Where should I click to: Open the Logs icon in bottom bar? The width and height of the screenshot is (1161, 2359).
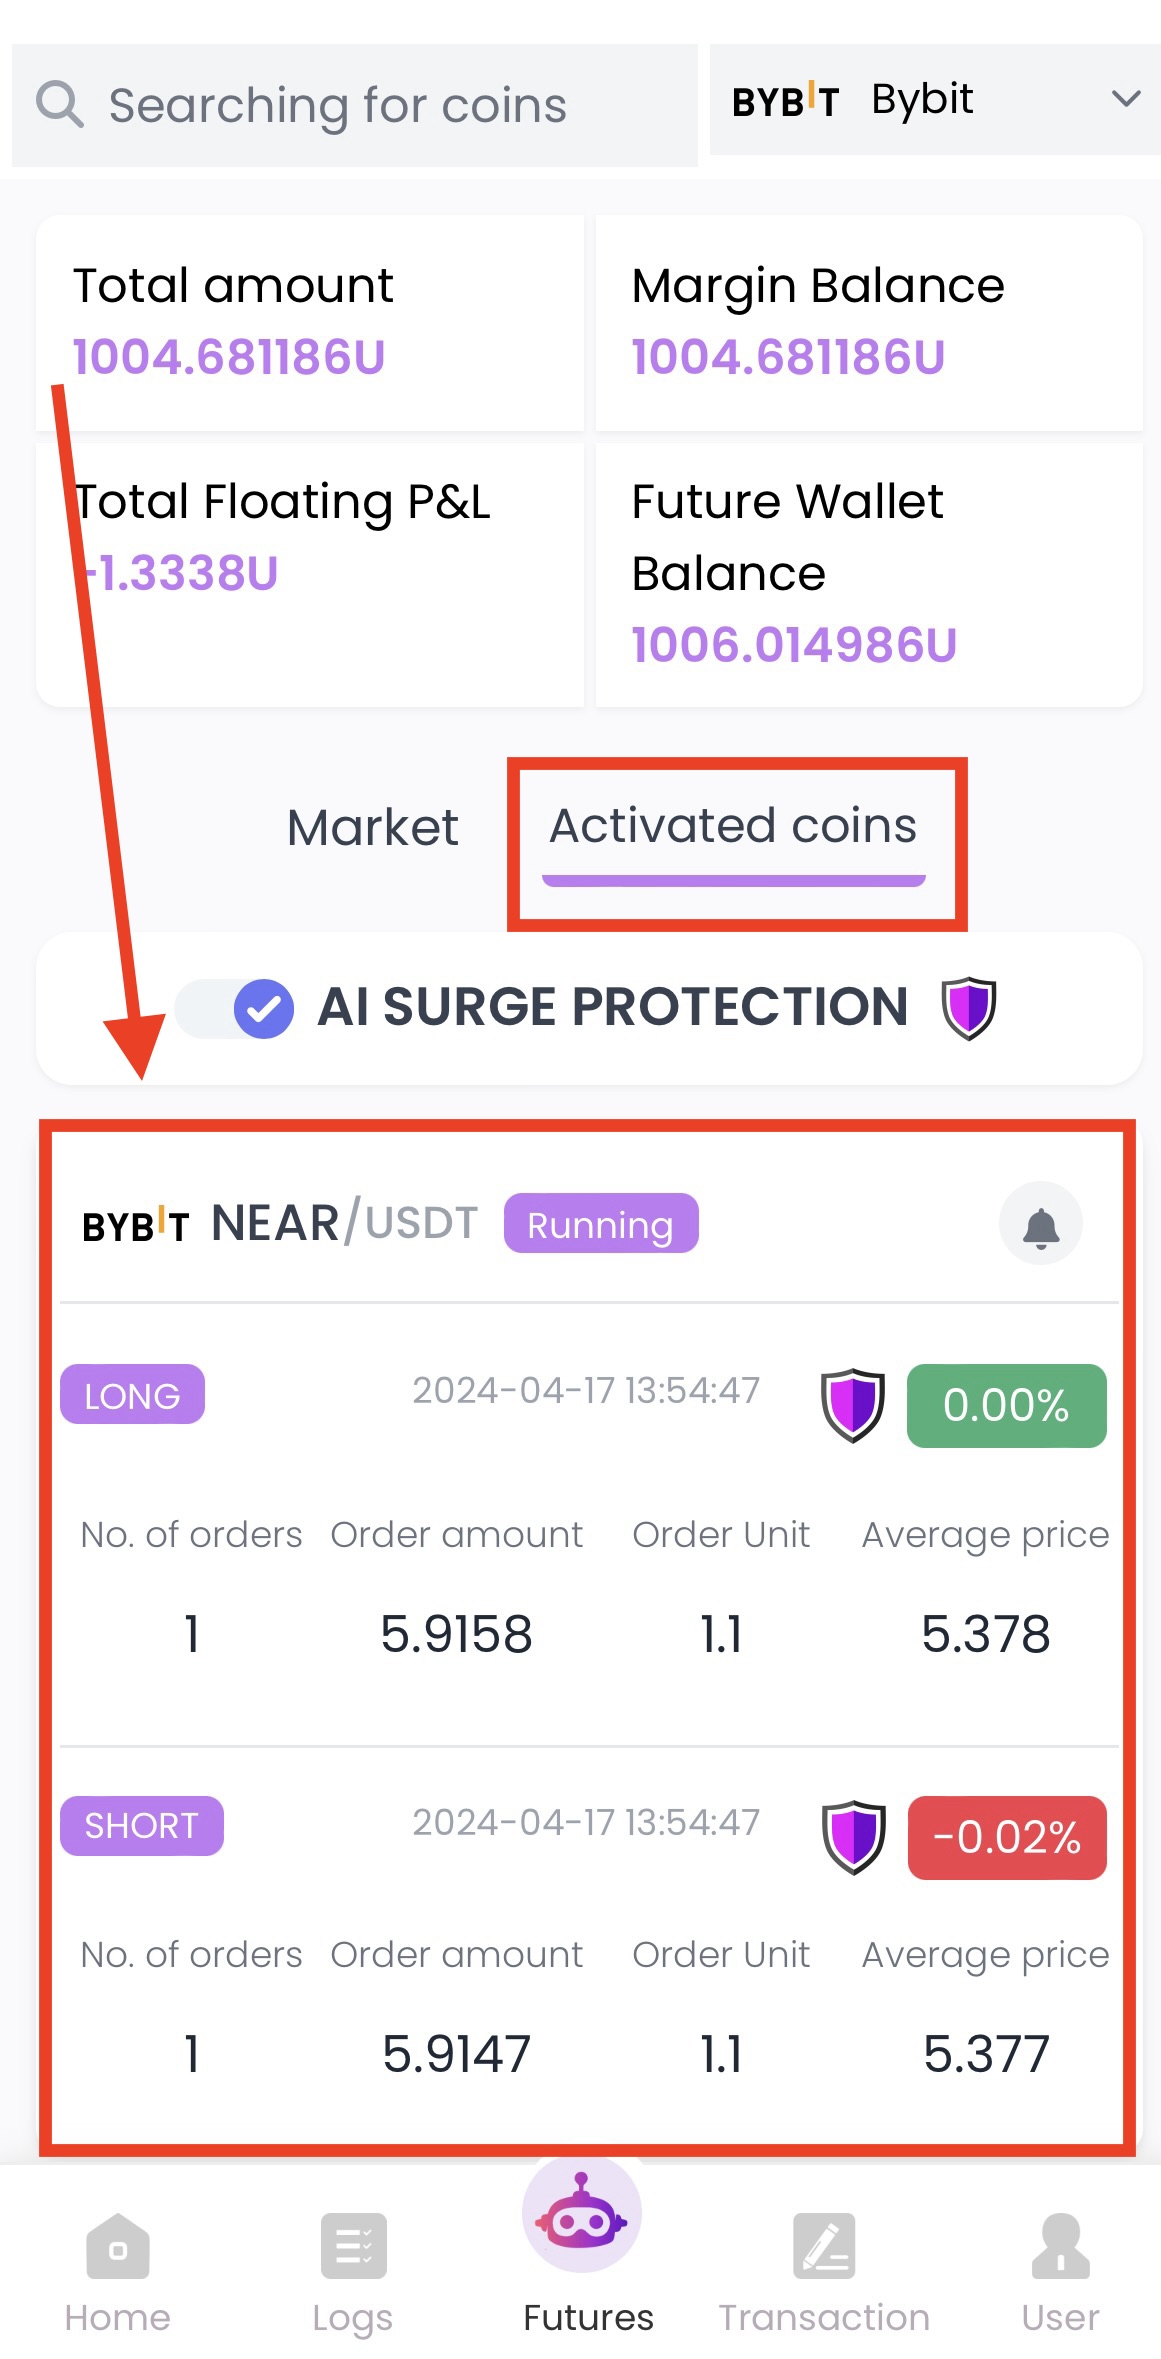point(353,2247)
